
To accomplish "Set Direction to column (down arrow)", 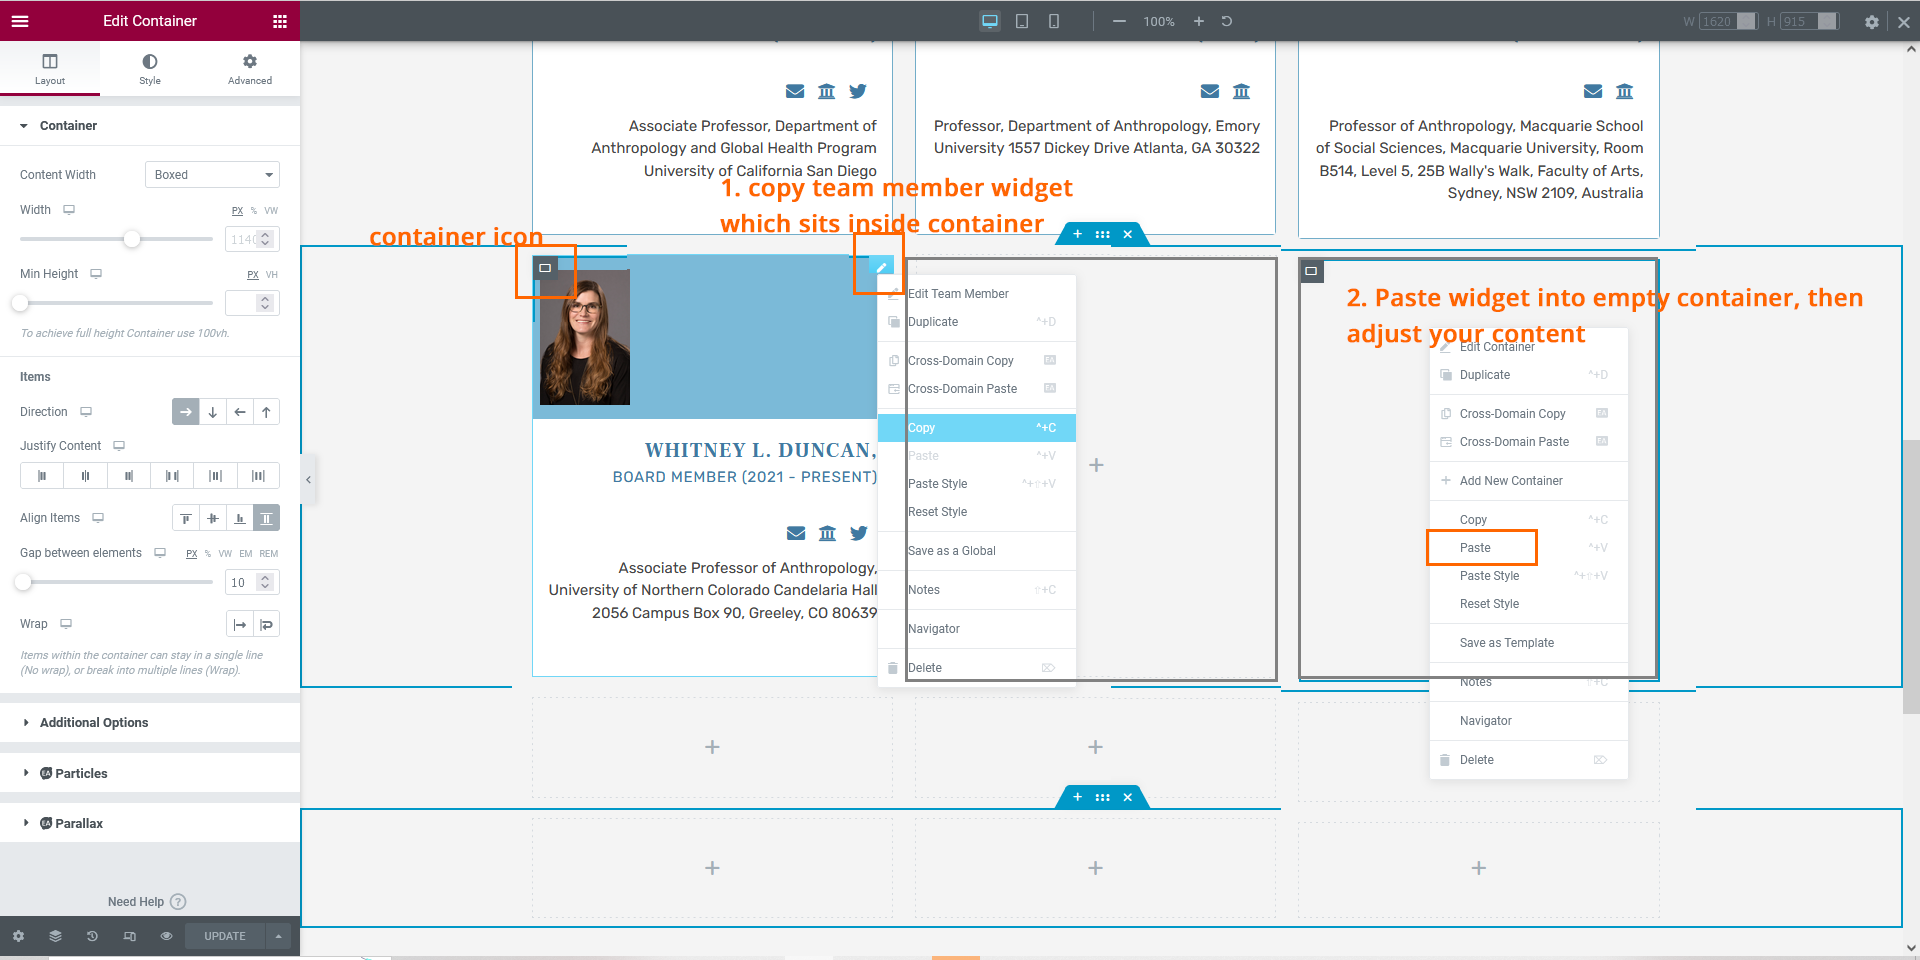I will (x=213, y=412).
